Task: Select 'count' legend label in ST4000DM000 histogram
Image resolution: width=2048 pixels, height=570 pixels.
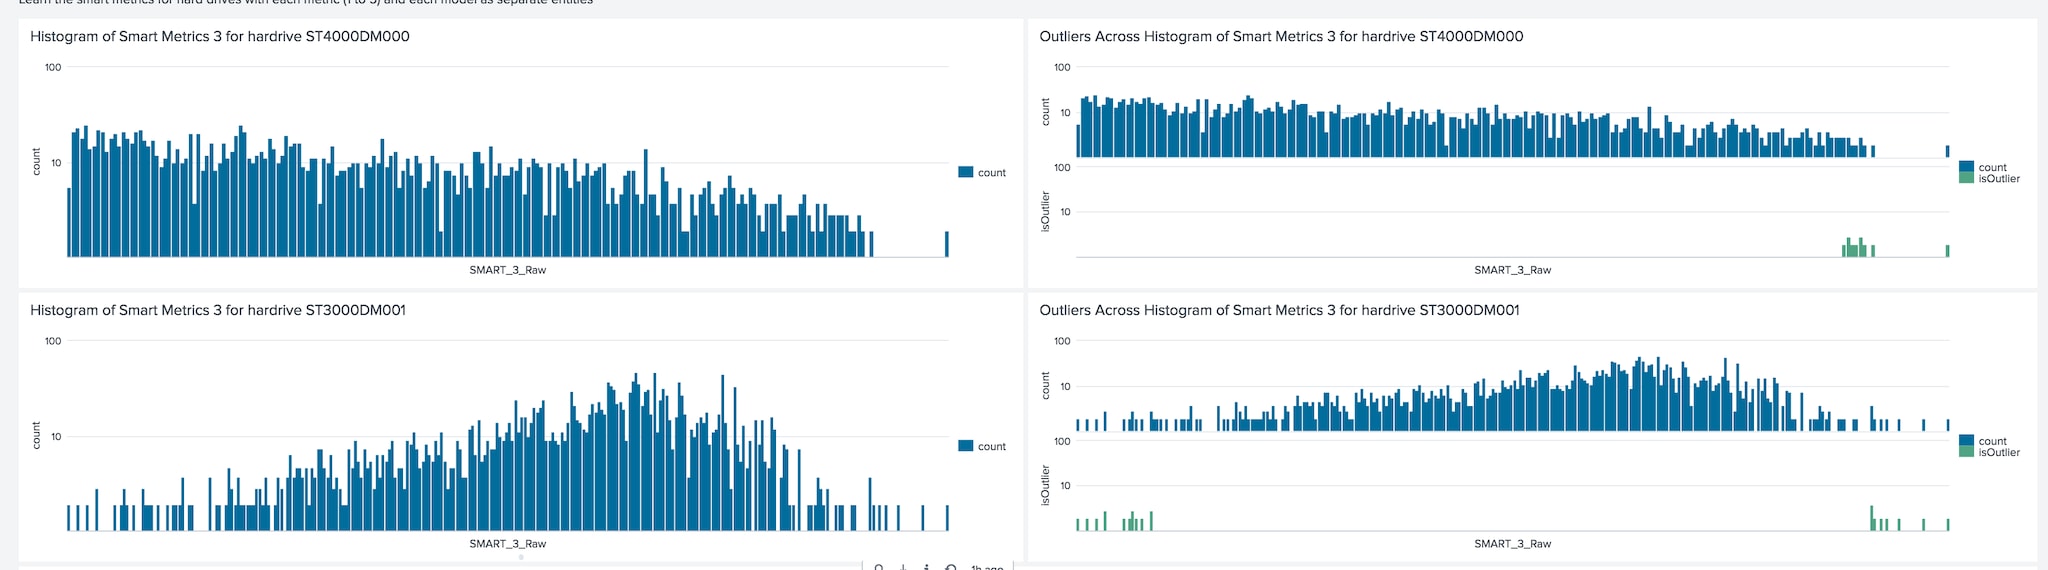Action: pos(992,173)
